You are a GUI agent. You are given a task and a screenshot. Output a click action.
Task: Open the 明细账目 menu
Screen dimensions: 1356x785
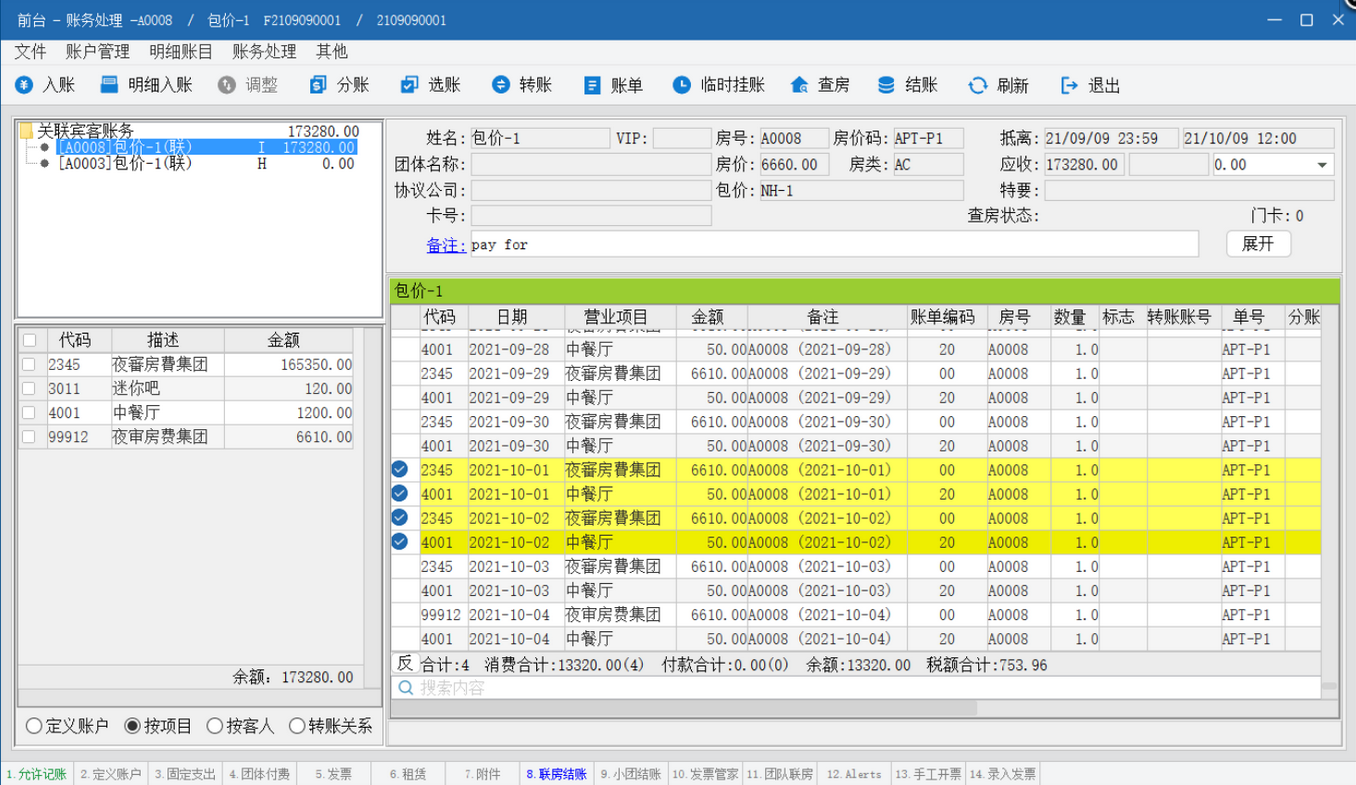[181, 51]
